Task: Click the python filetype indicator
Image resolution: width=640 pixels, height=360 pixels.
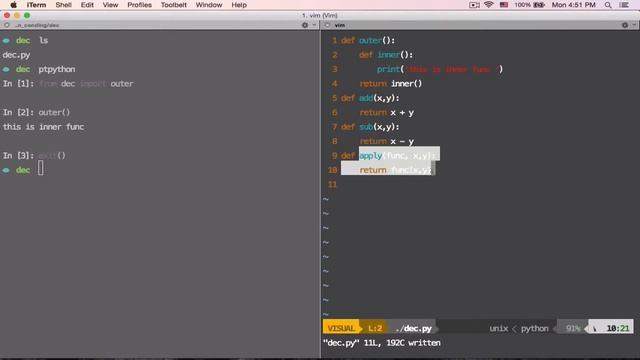Action: 535,328
